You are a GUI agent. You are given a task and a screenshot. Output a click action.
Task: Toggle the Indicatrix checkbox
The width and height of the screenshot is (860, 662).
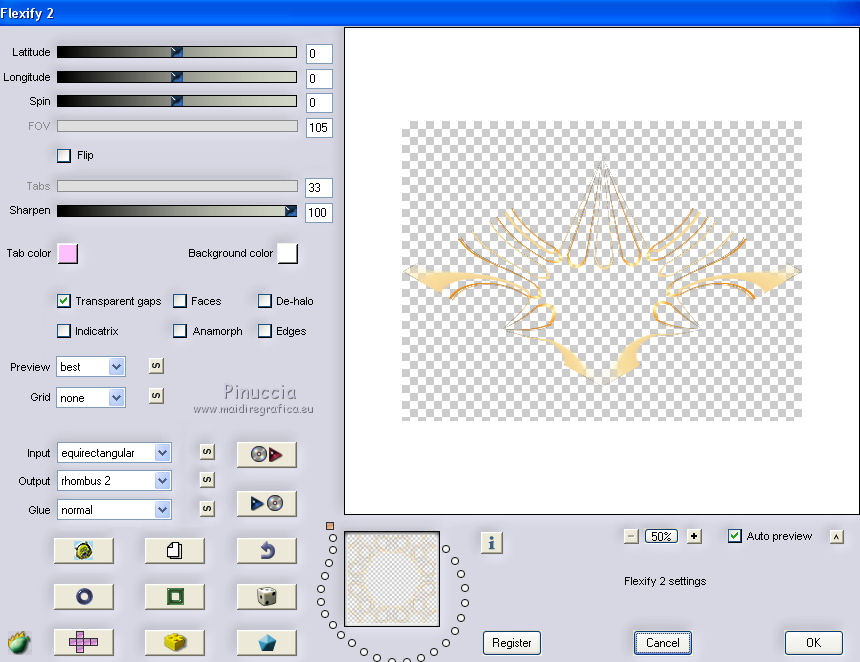pos(64,331)
